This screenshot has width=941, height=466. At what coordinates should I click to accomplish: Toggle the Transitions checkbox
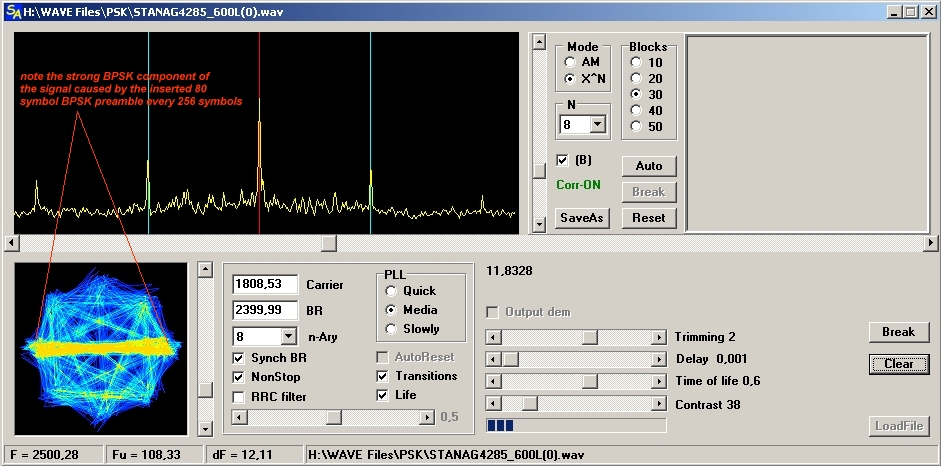(x=383, y=376)
